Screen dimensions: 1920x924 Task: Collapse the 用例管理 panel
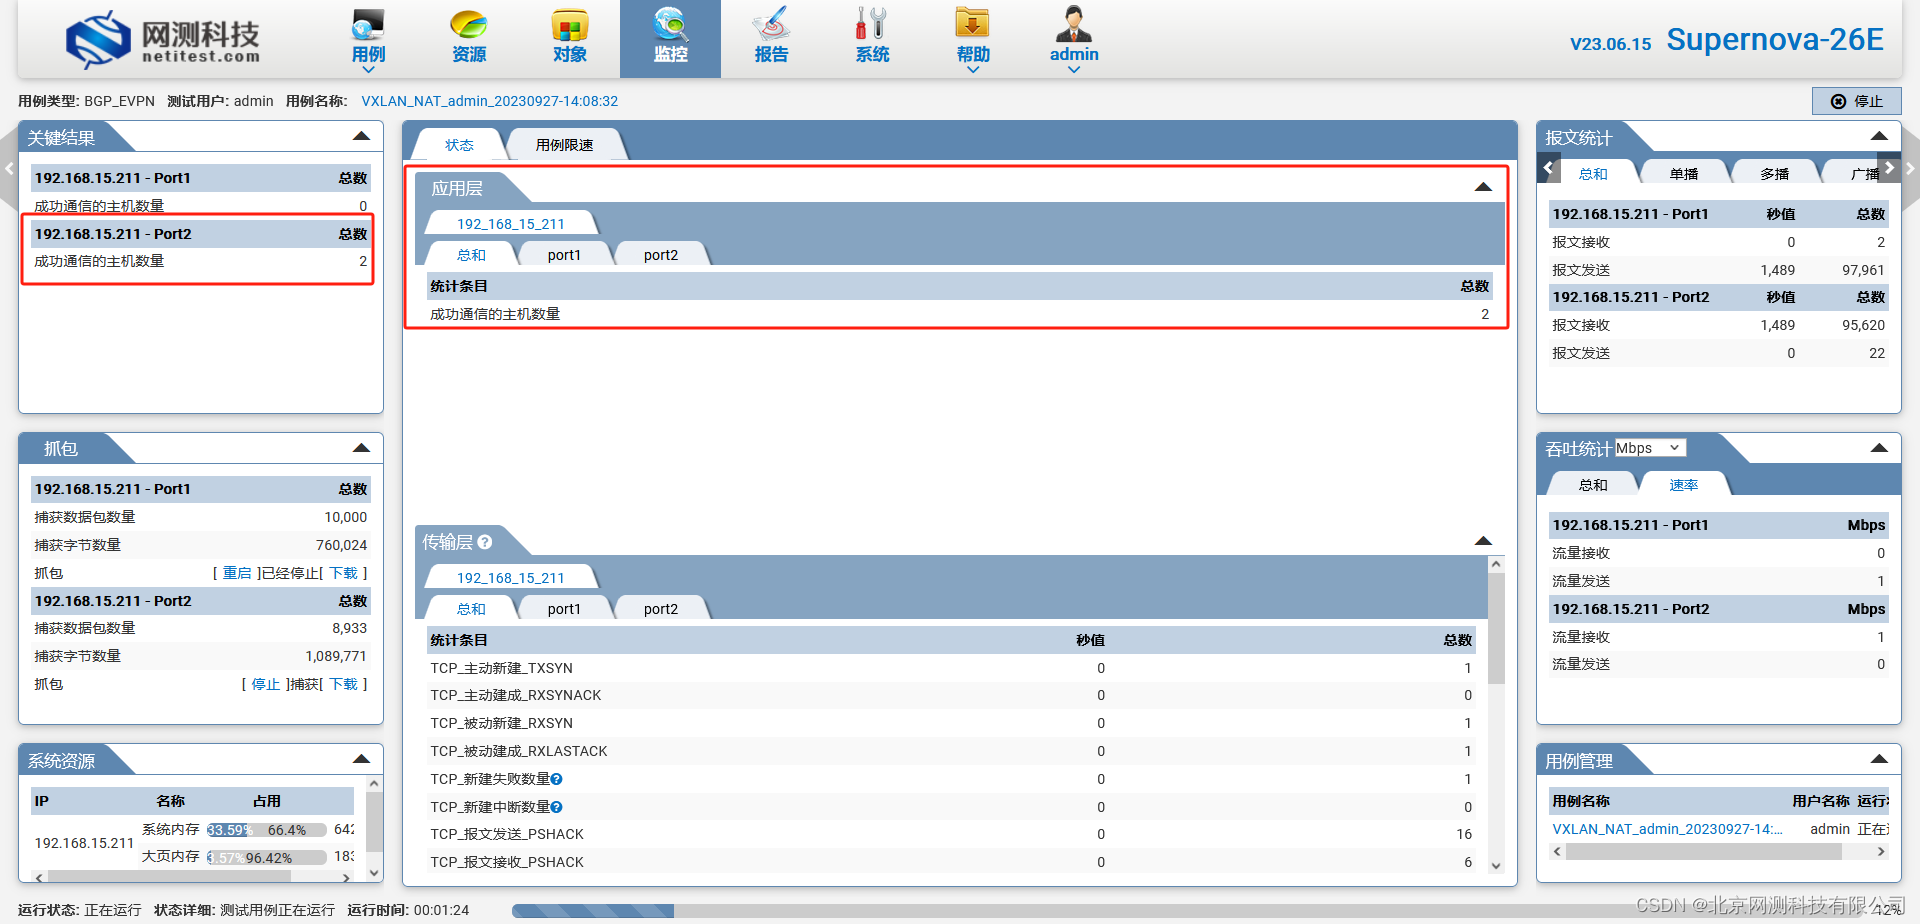pos(1880,759)
